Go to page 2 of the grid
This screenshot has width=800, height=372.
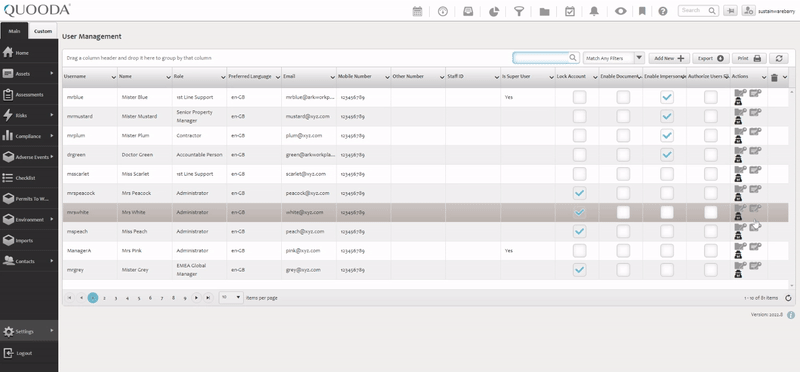click(104, 298)
